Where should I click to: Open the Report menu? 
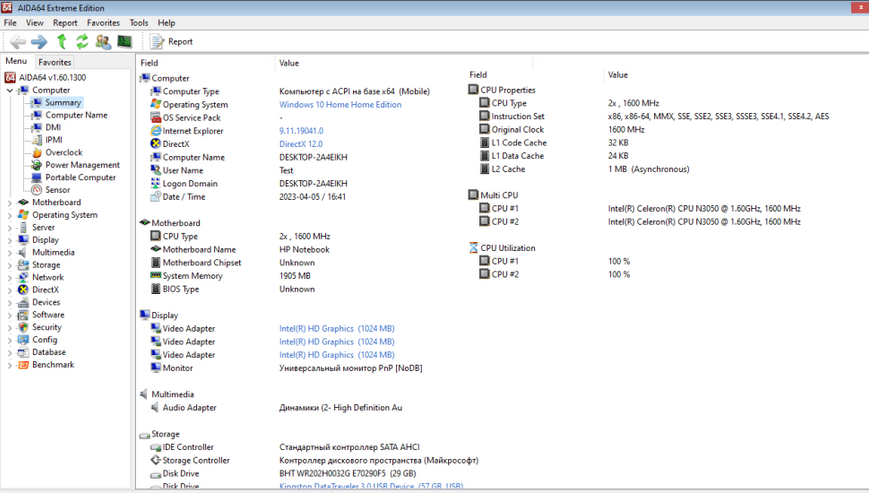[x=65, y=23]
